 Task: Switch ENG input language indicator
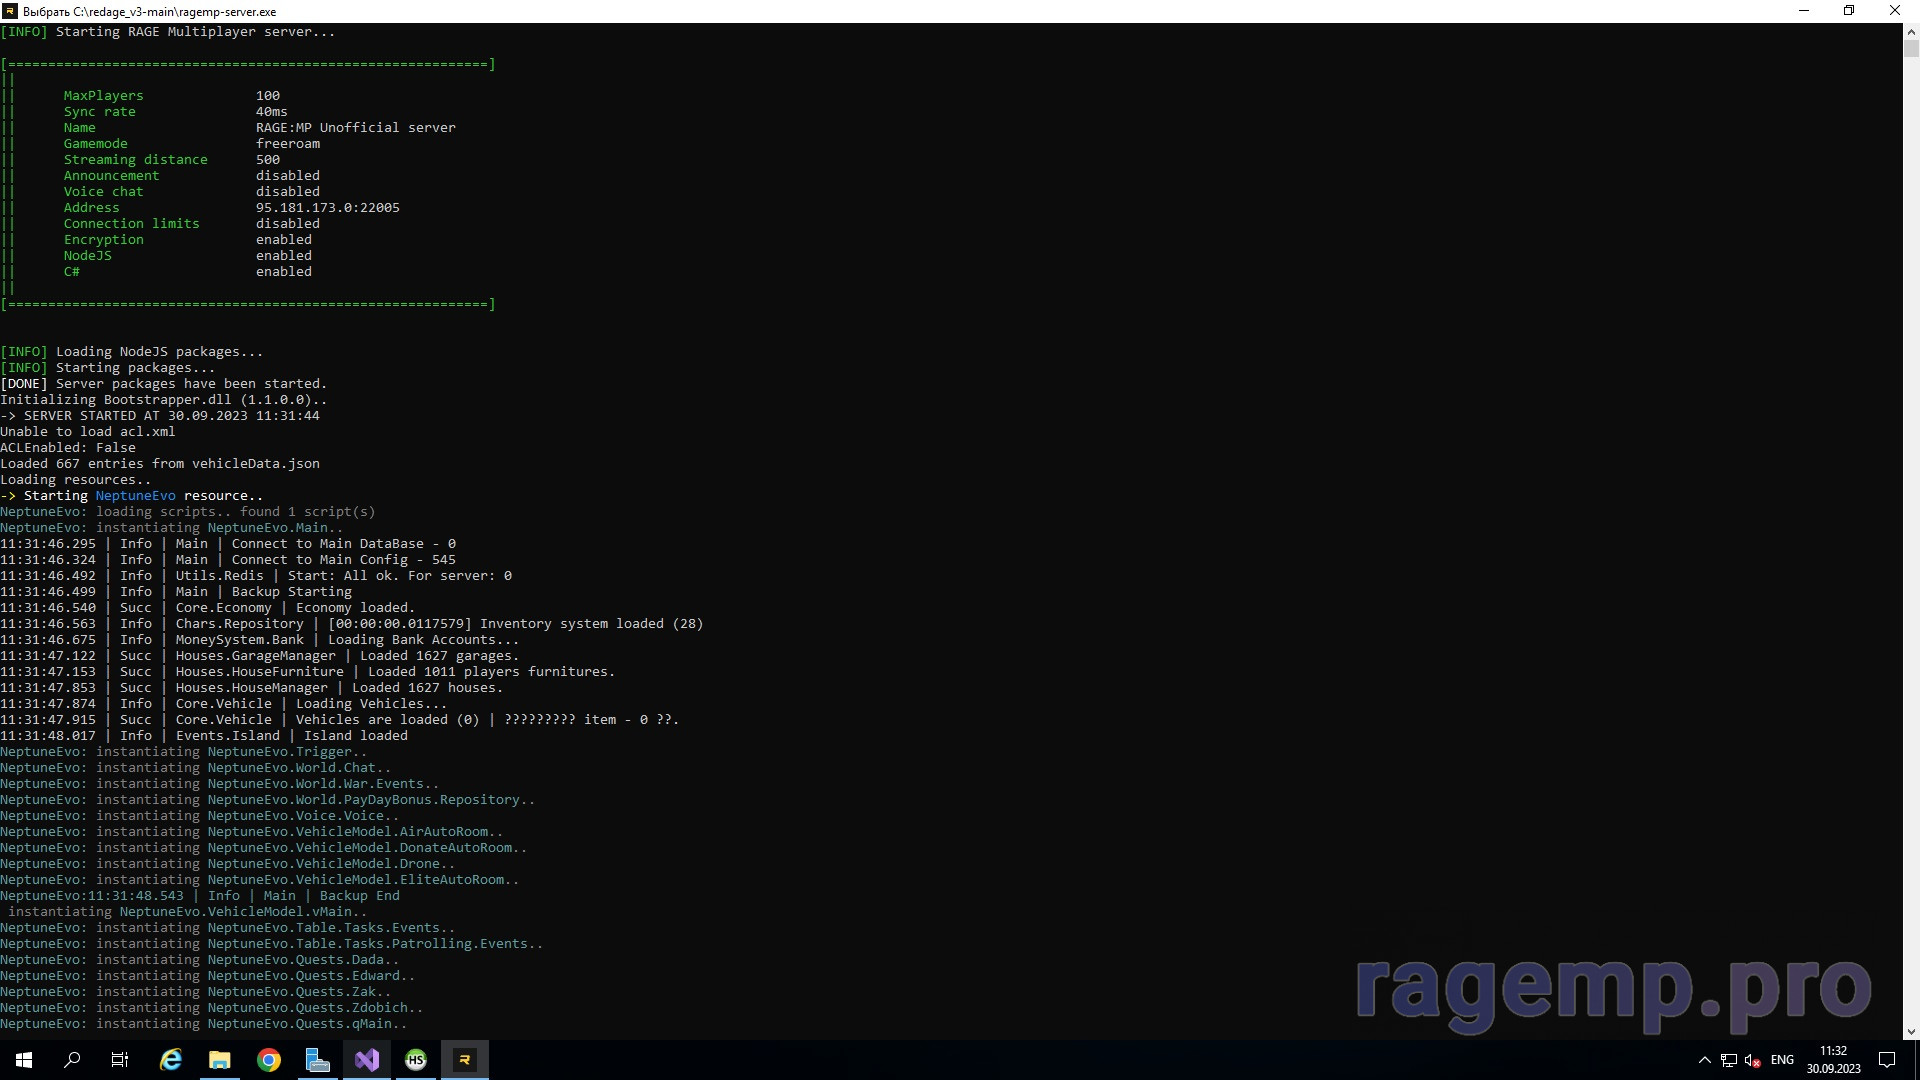click(x=1782, y=1060)
